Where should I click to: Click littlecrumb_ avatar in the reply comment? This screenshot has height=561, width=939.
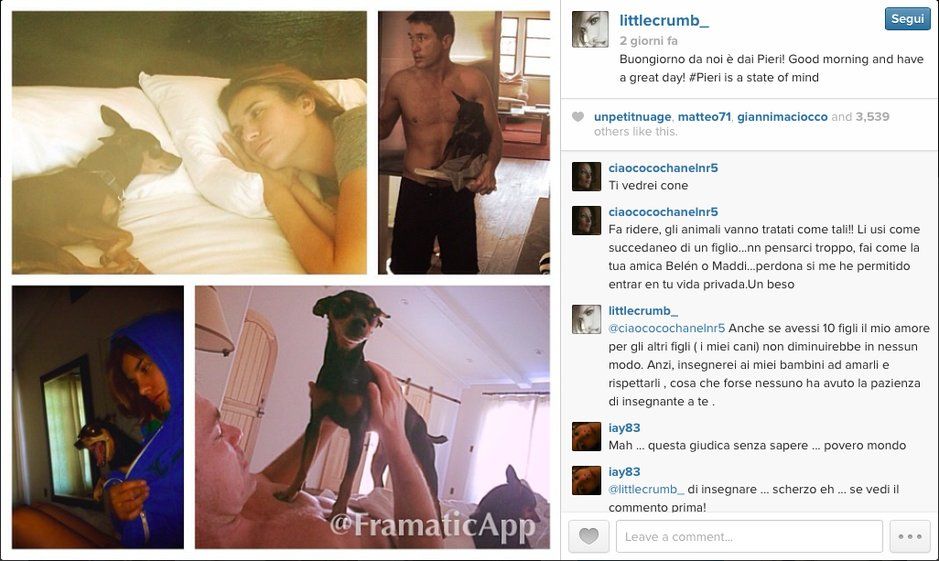tap(586, 319)
